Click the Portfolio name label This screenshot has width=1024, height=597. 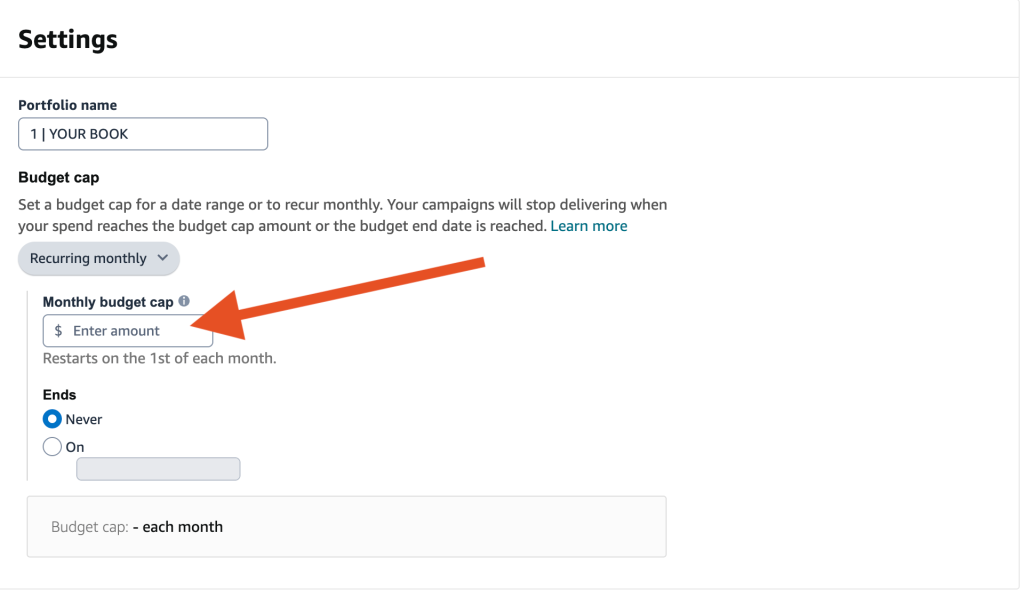(67, 105)
